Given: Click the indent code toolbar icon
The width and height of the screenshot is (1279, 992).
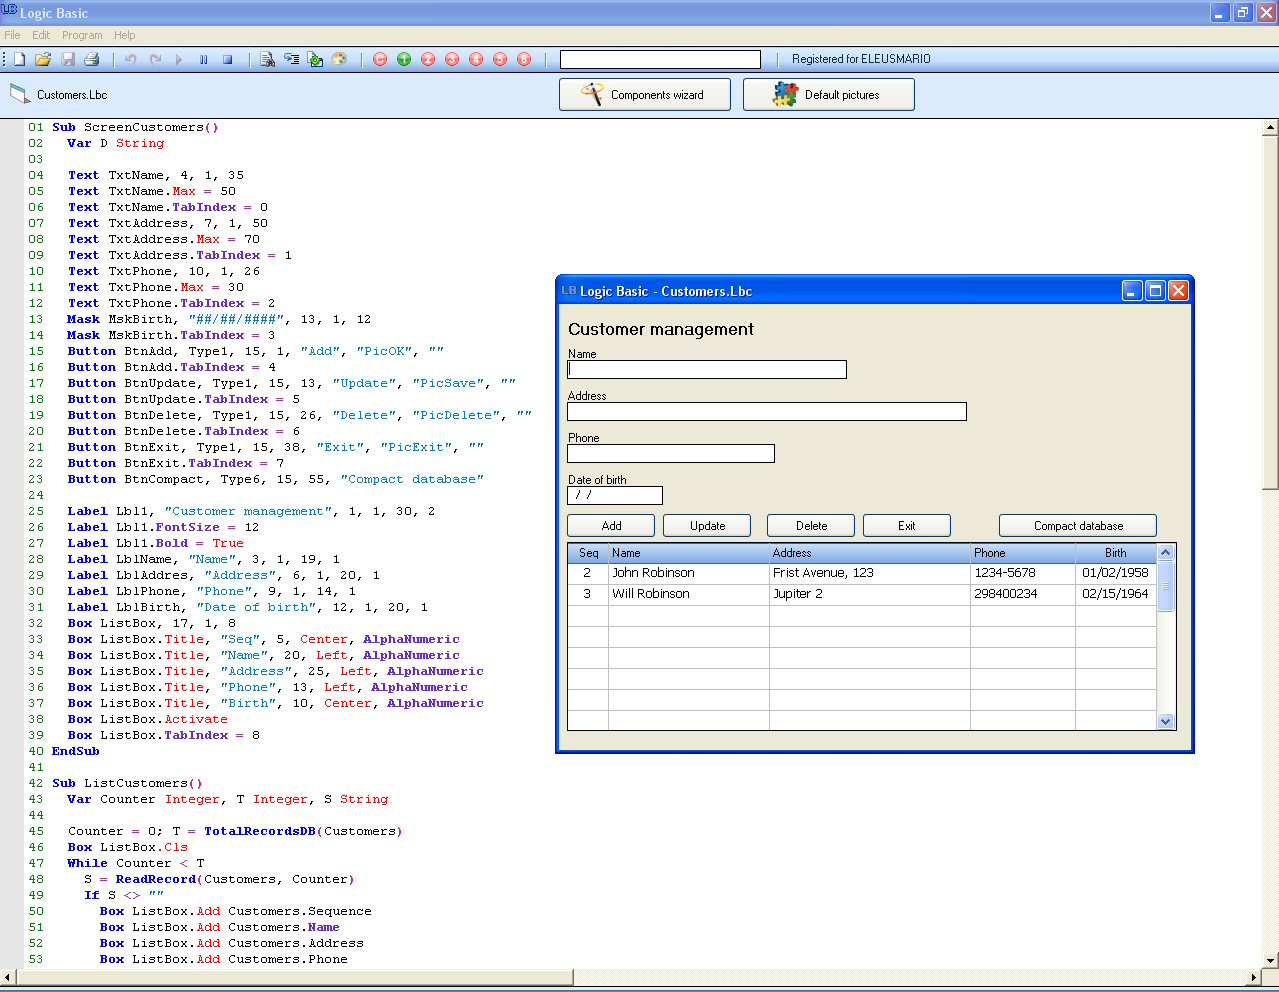Looking at the screenshot, I should coord(291,60).
